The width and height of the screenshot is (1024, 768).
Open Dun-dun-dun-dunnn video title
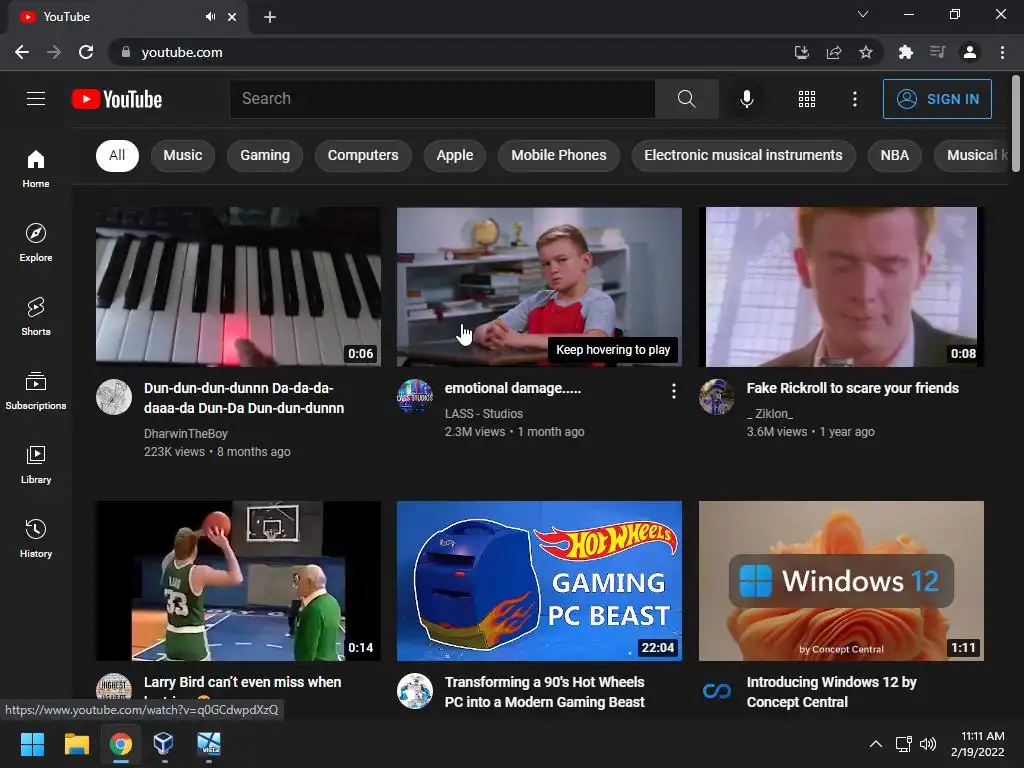click(244, 398)
